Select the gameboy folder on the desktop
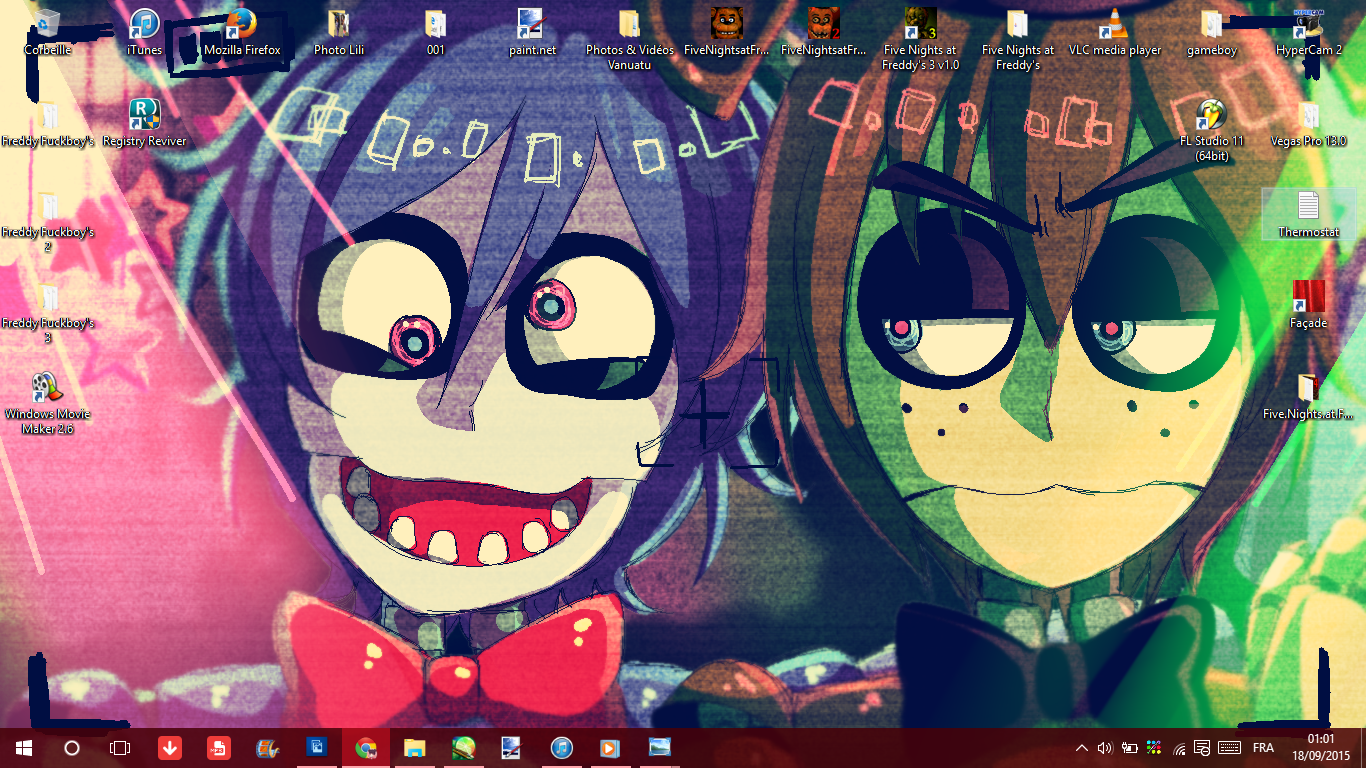Viewport: 1366px width, 768px height. click(1212, 32)
